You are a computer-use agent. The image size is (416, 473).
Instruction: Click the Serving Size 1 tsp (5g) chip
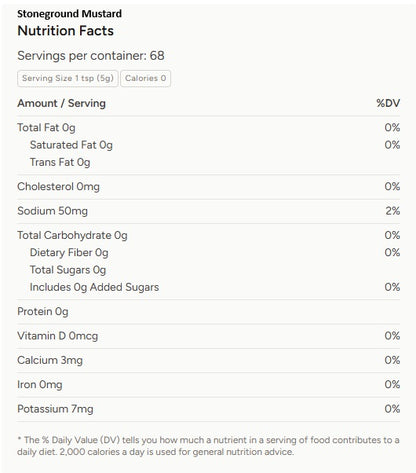[x=68, y=78]
